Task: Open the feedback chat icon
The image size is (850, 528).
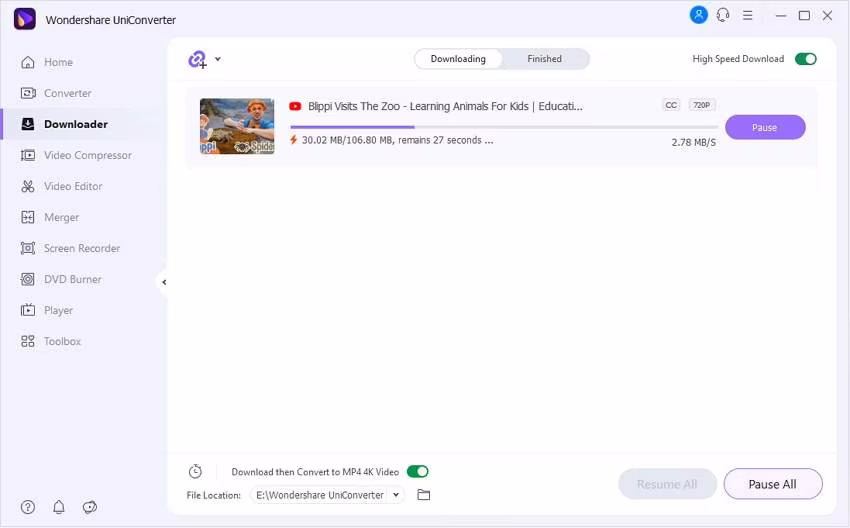Action: tap(89, 507)
